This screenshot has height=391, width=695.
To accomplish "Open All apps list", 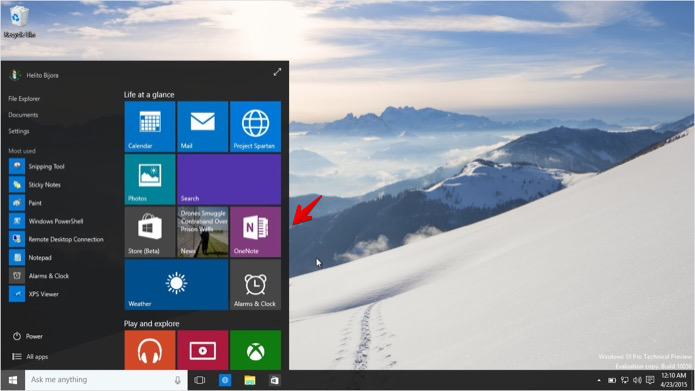I will [x=30, y=356].
